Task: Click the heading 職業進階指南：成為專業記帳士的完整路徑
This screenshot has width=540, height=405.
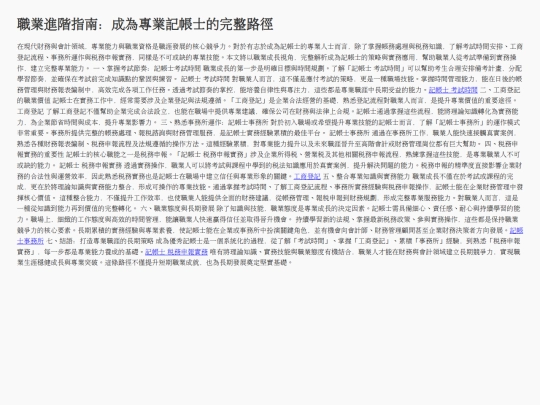Action: click(145, 24)
